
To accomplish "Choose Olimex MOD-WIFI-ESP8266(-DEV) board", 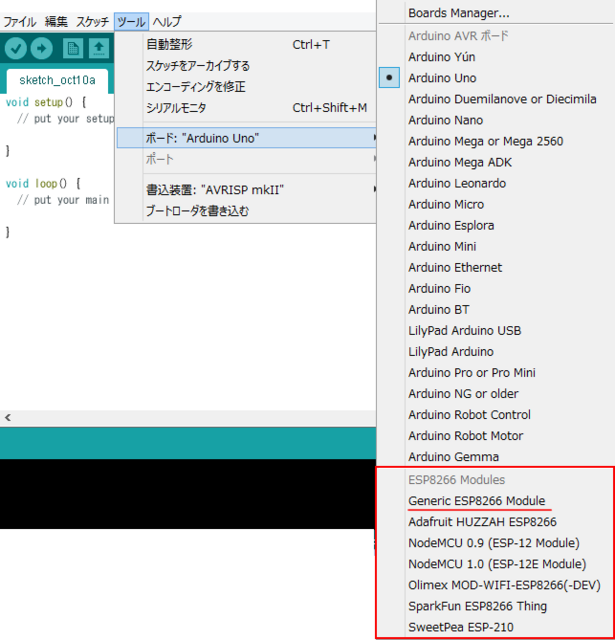I will pyautogui.click(x=496, y=585).
